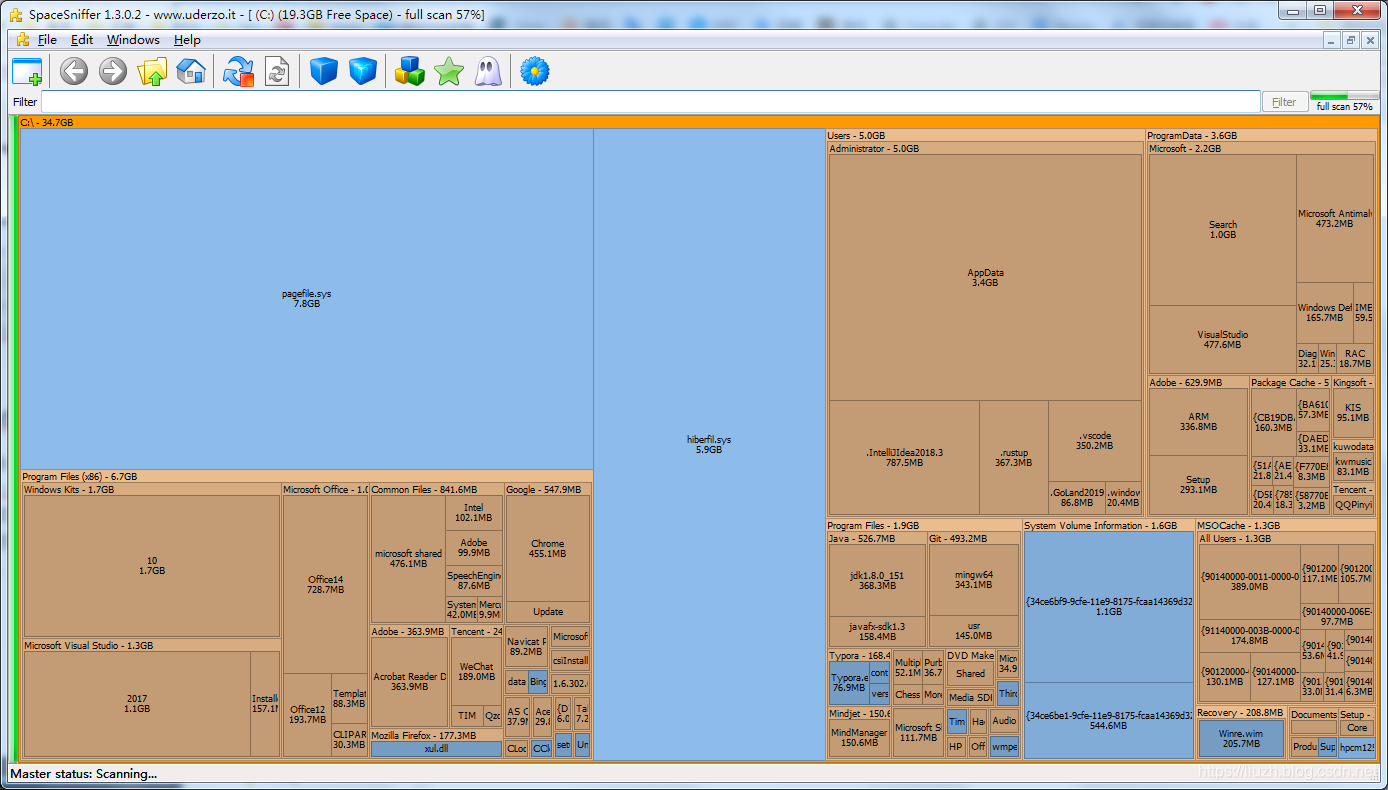This screenshot has height=790, width=1388.
Task: Select the usr 145.0MB block
Action: point(974,631)
